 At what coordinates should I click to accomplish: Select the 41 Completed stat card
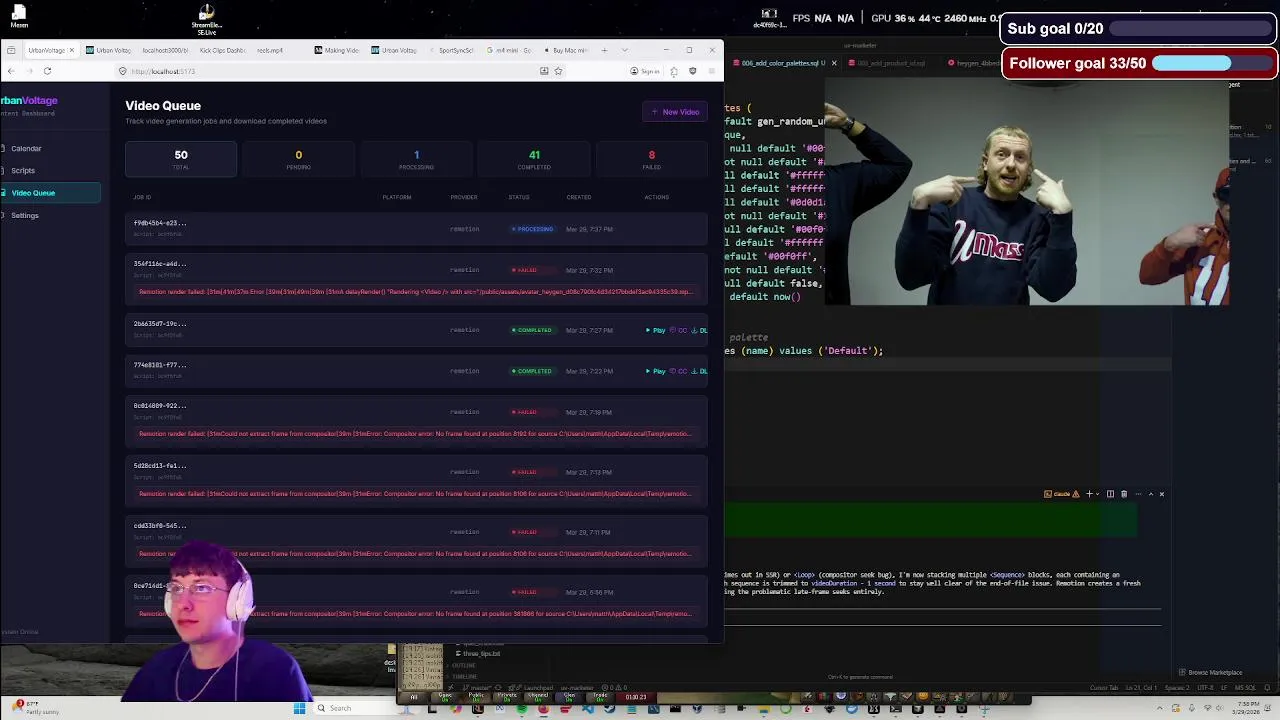534,159
